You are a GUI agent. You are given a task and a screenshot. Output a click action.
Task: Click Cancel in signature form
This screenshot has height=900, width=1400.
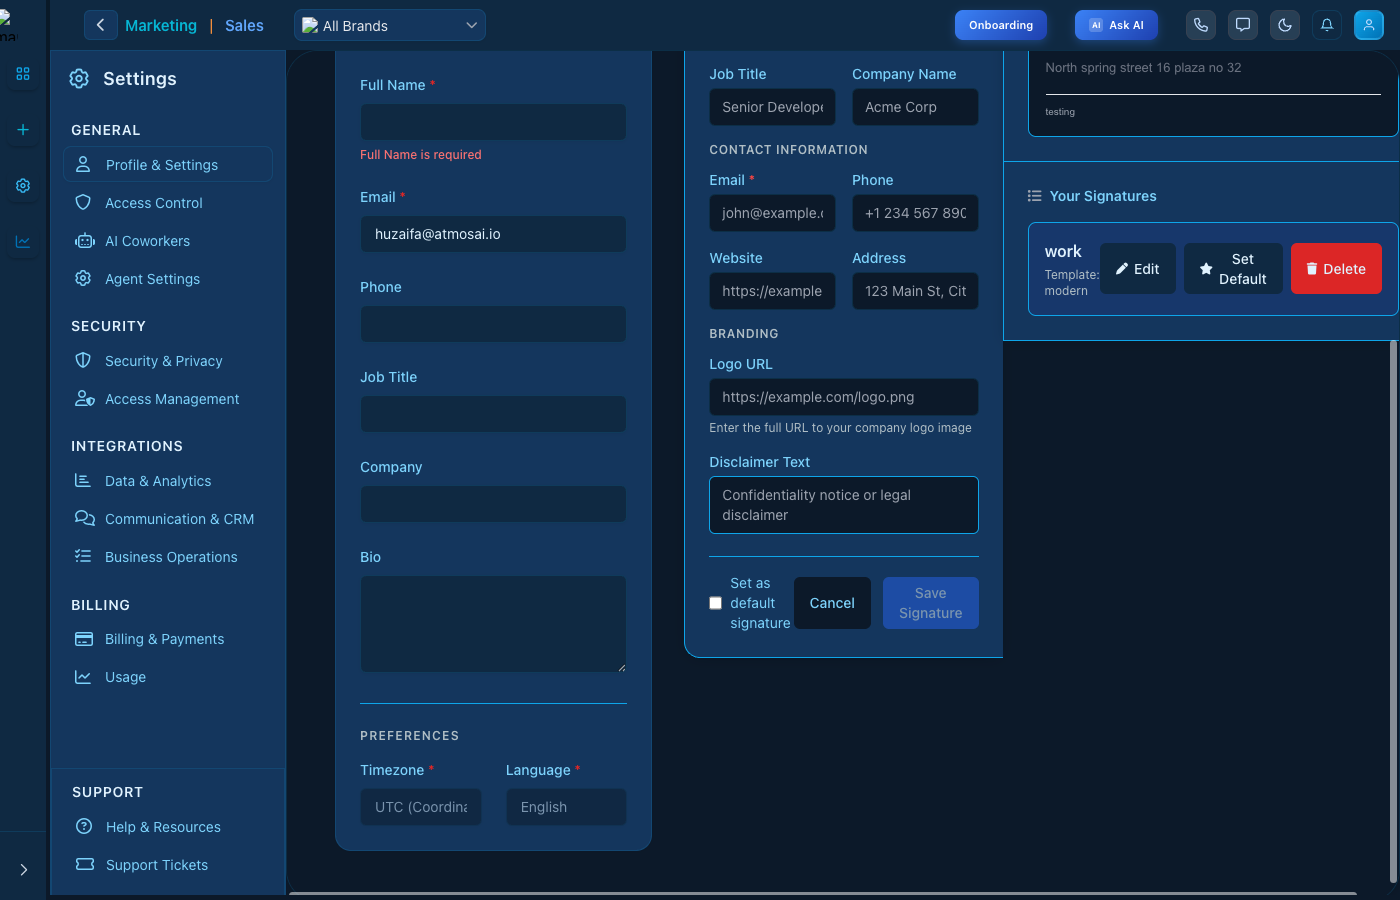(832, 603)
